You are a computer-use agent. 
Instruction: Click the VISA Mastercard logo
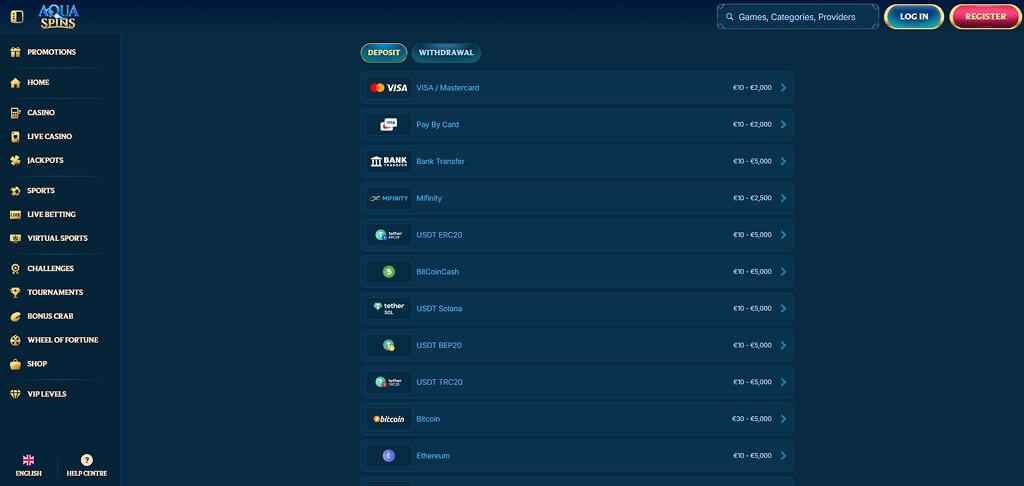[x=389, y=88]
